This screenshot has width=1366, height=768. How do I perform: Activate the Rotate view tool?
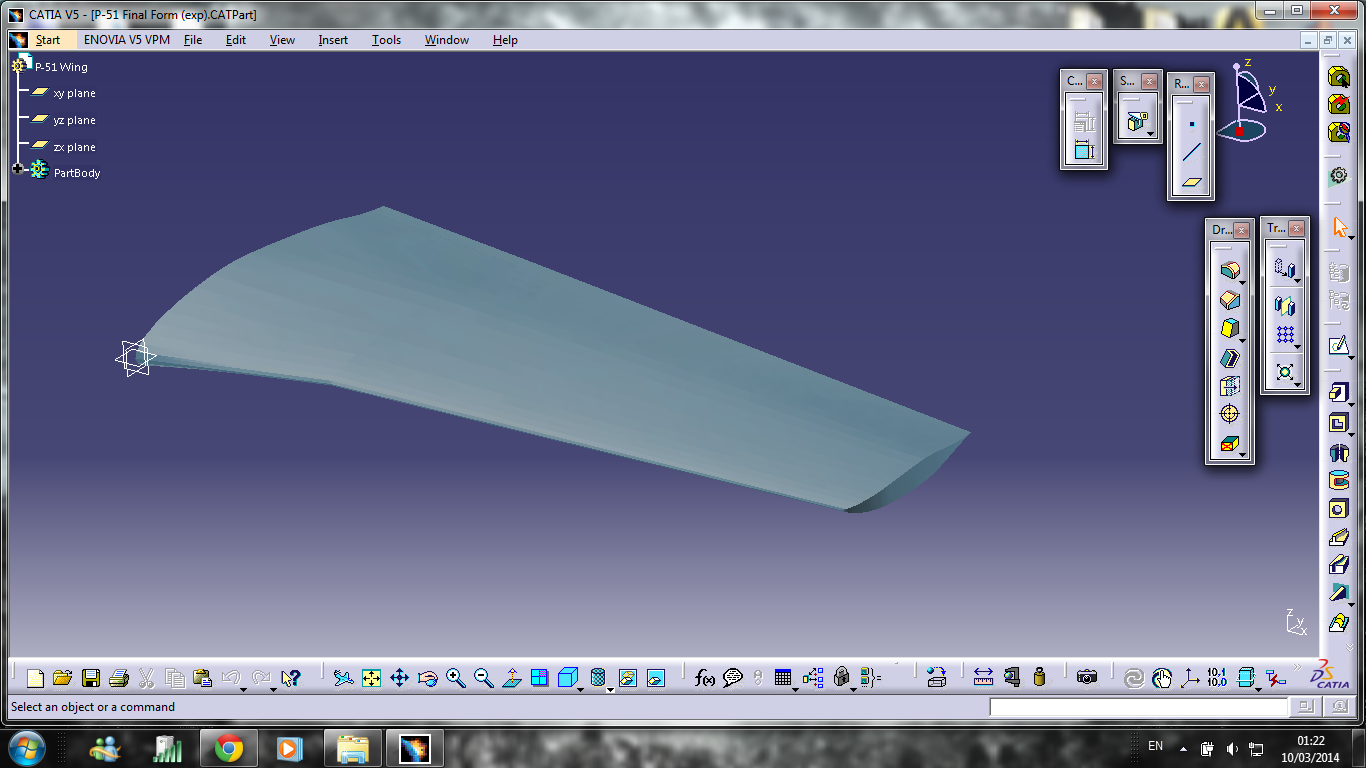[426, 678]
